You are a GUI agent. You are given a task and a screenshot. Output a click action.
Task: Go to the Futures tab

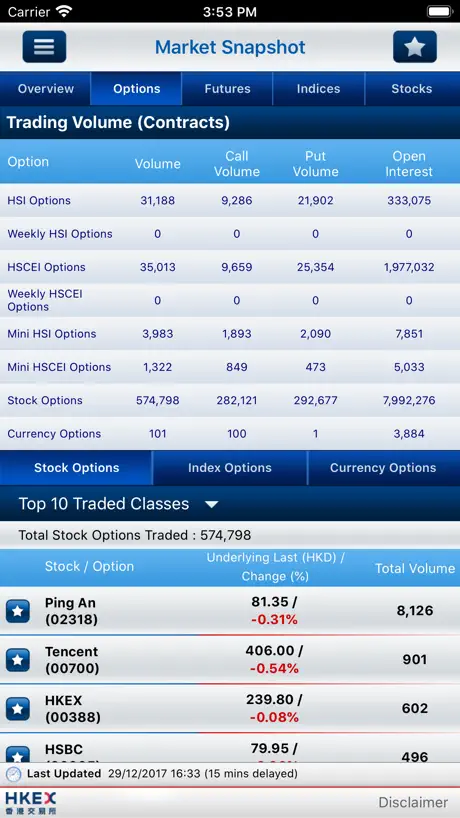(227, 89)
